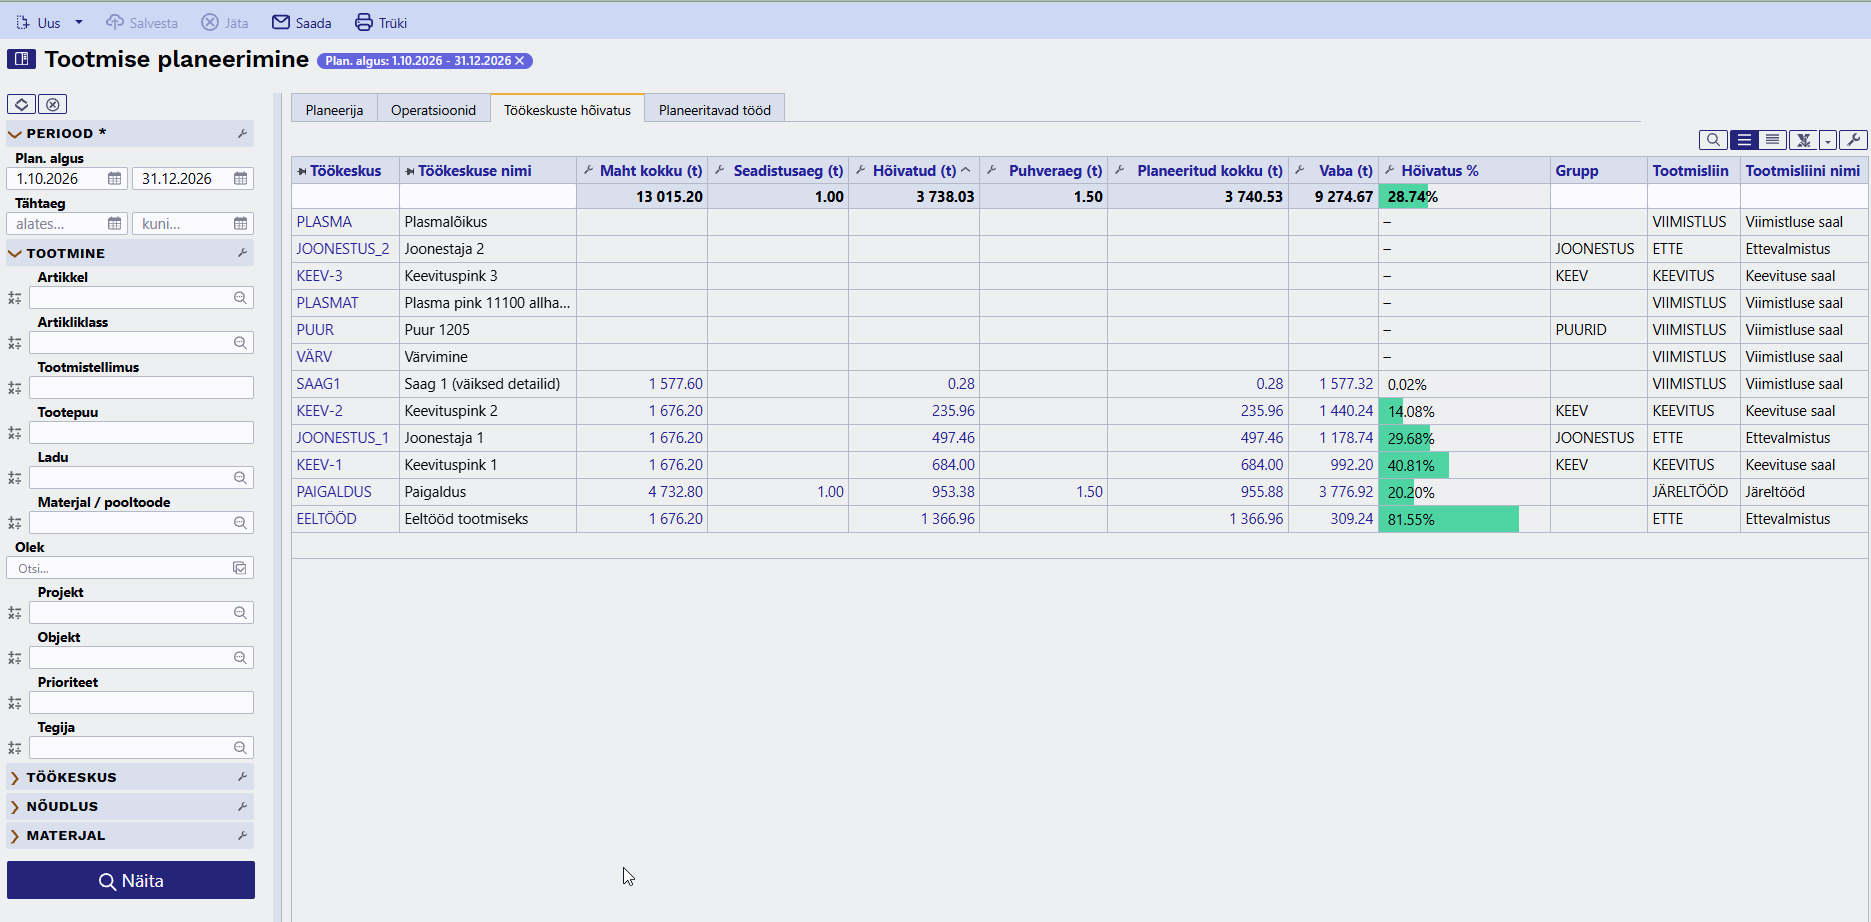Switch to the Planeerija tab

334,109
